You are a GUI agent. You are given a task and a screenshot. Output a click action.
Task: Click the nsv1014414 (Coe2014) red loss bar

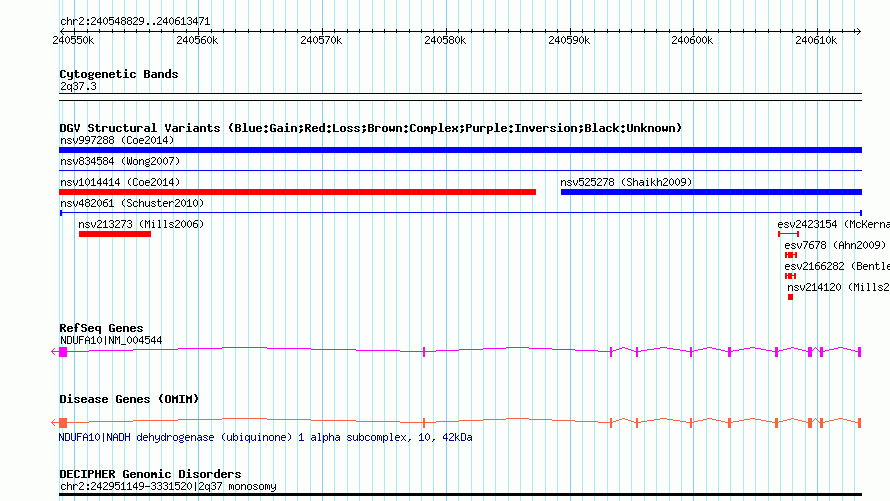[297, 192]
